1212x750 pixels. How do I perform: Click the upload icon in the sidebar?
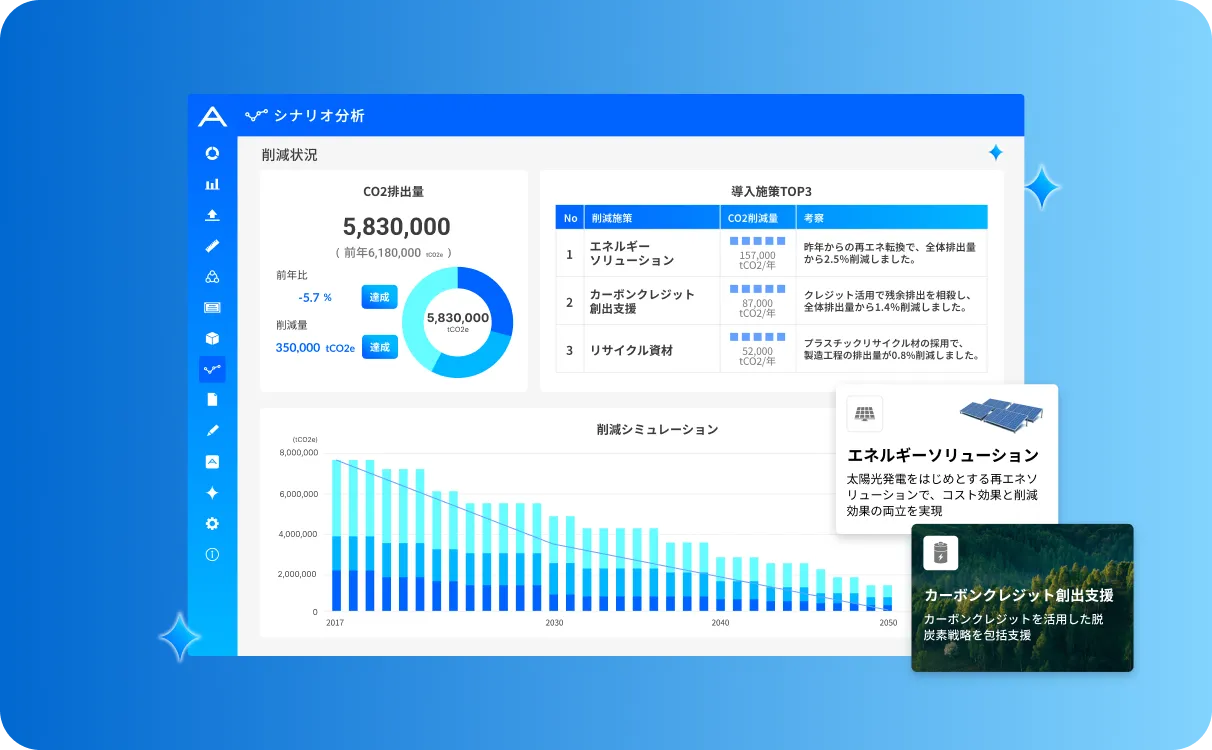click(x=212, y=215)
